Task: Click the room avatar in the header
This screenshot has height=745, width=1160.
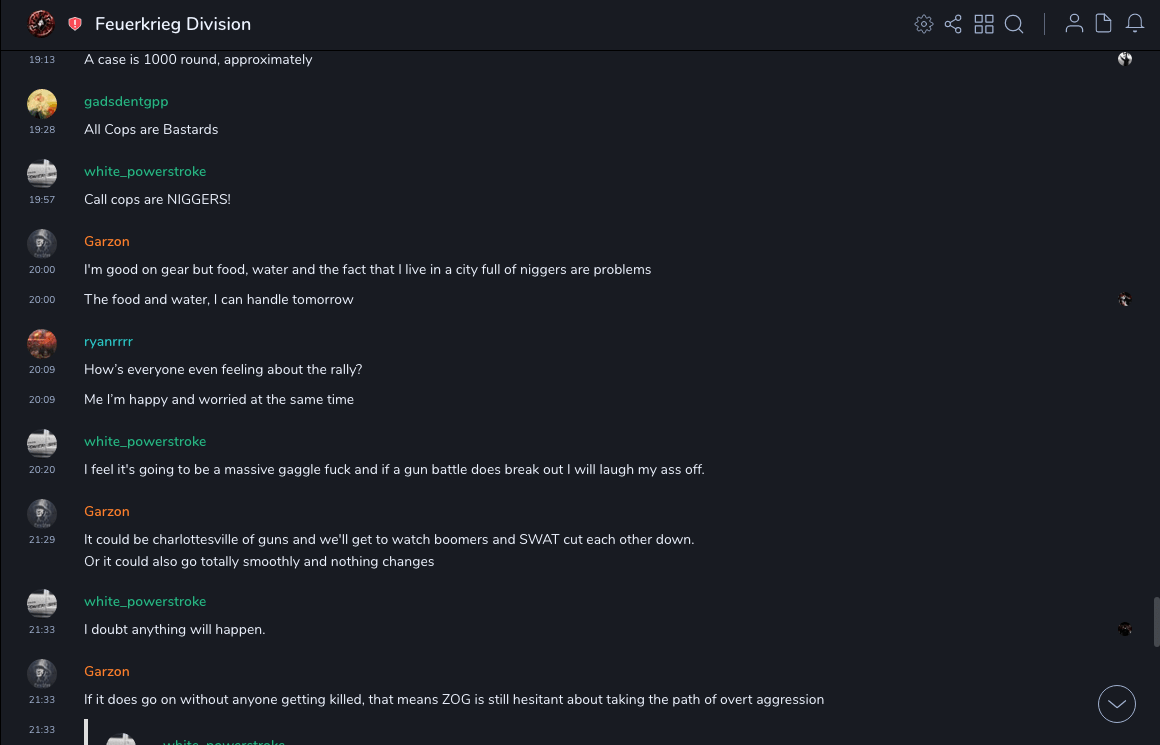Action: click(x=41, y=24)
